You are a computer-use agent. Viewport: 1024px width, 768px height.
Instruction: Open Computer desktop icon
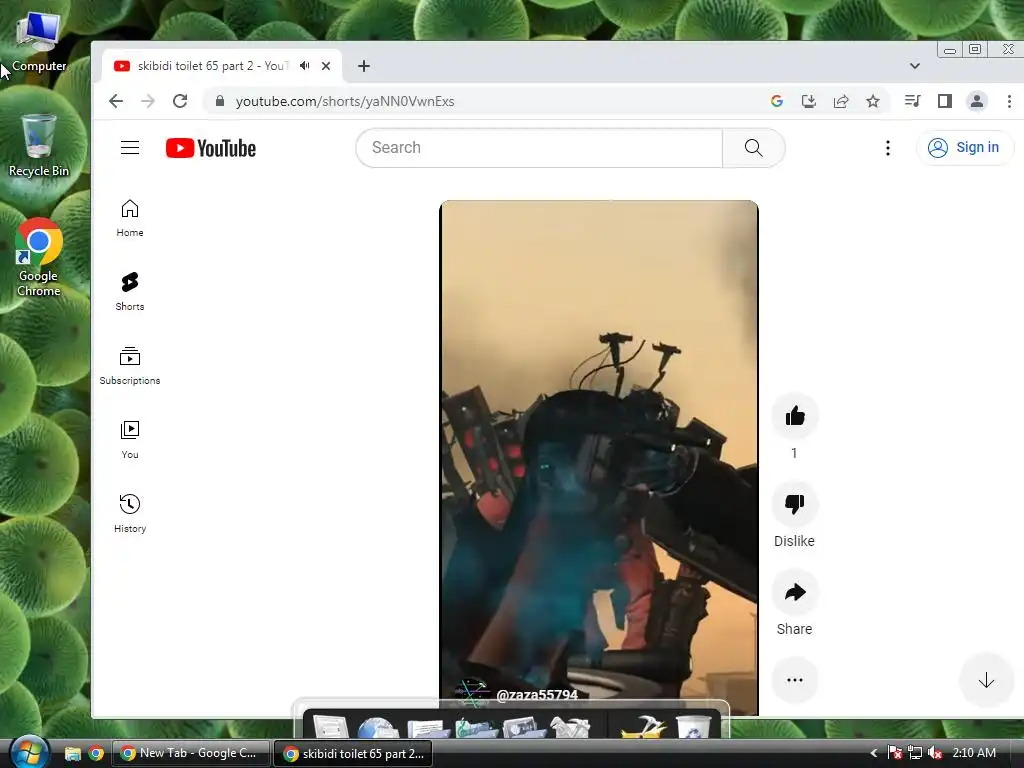tap(39, 42)
